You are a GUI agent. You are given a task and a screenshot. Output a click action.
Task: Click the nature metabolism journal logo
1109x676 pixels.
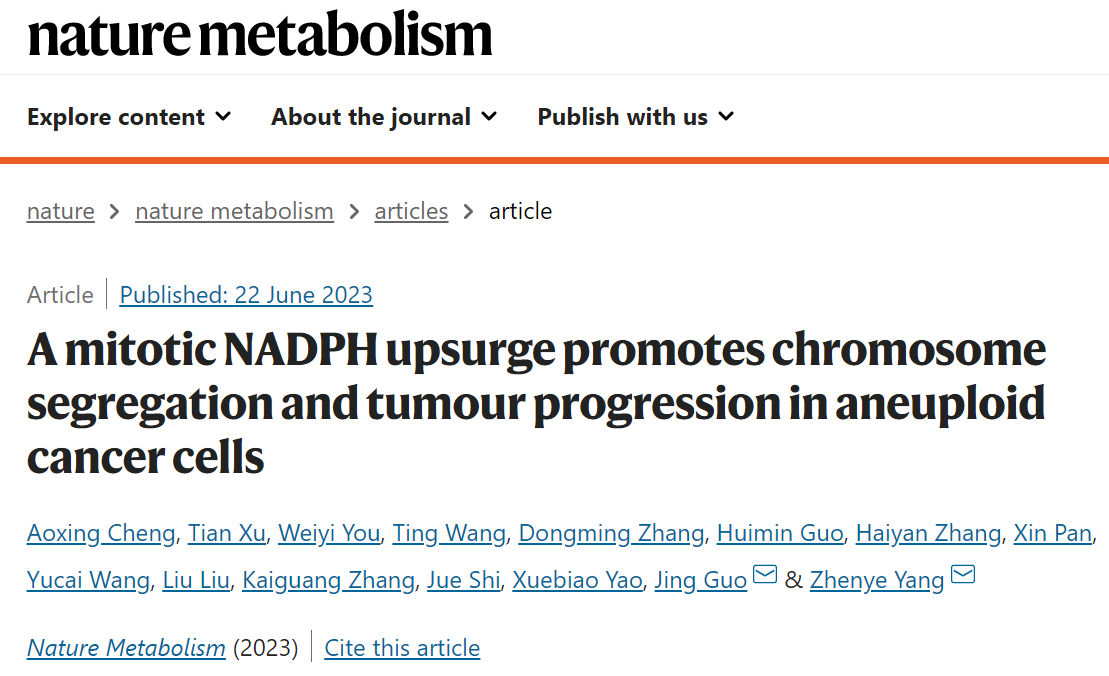(260, 35)
